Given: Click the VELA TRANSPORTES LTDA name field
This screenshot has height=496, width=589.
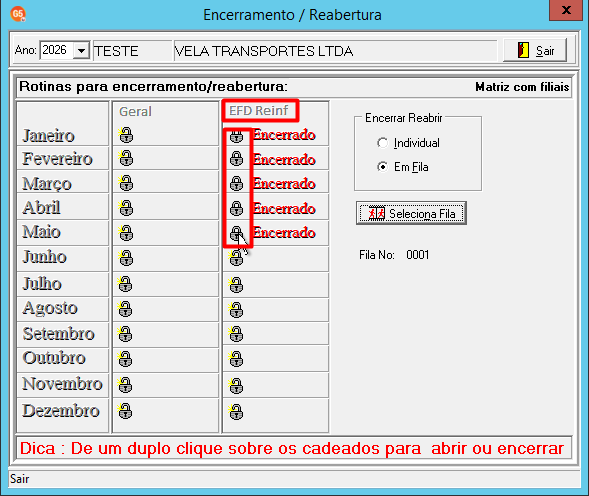Looking at the screenshot, I should (x=335, y=51).
